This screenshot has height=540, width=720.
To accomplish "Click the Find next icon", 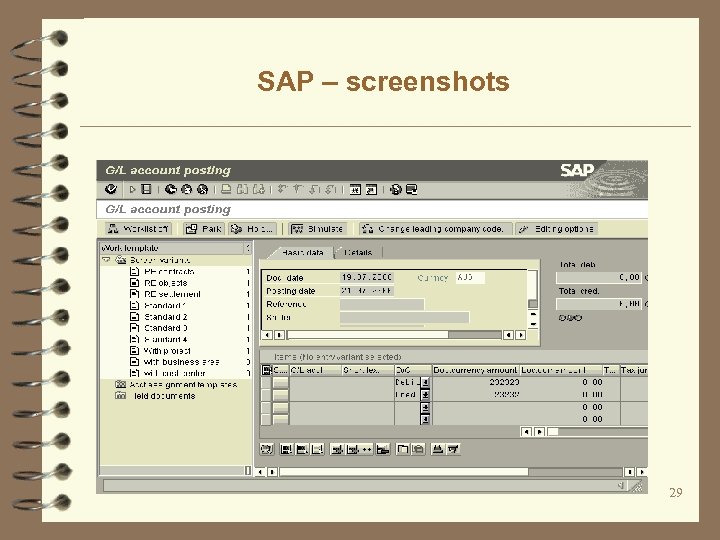I will tap(259, 189).
